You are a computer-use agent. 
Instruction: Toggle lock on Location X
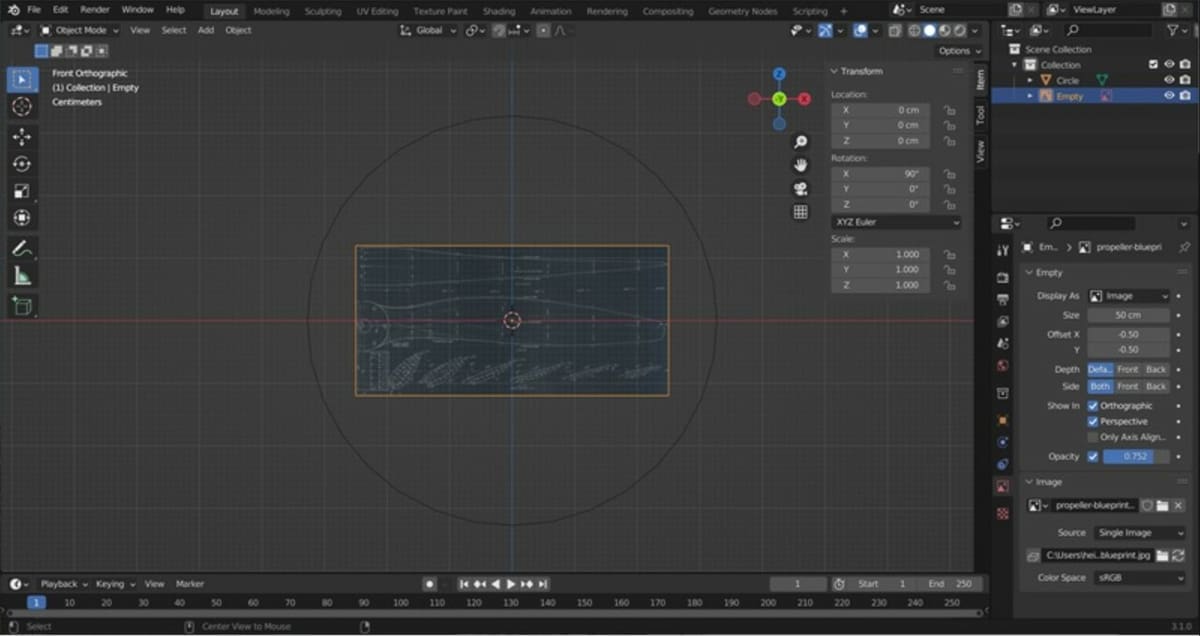point(949,110)
